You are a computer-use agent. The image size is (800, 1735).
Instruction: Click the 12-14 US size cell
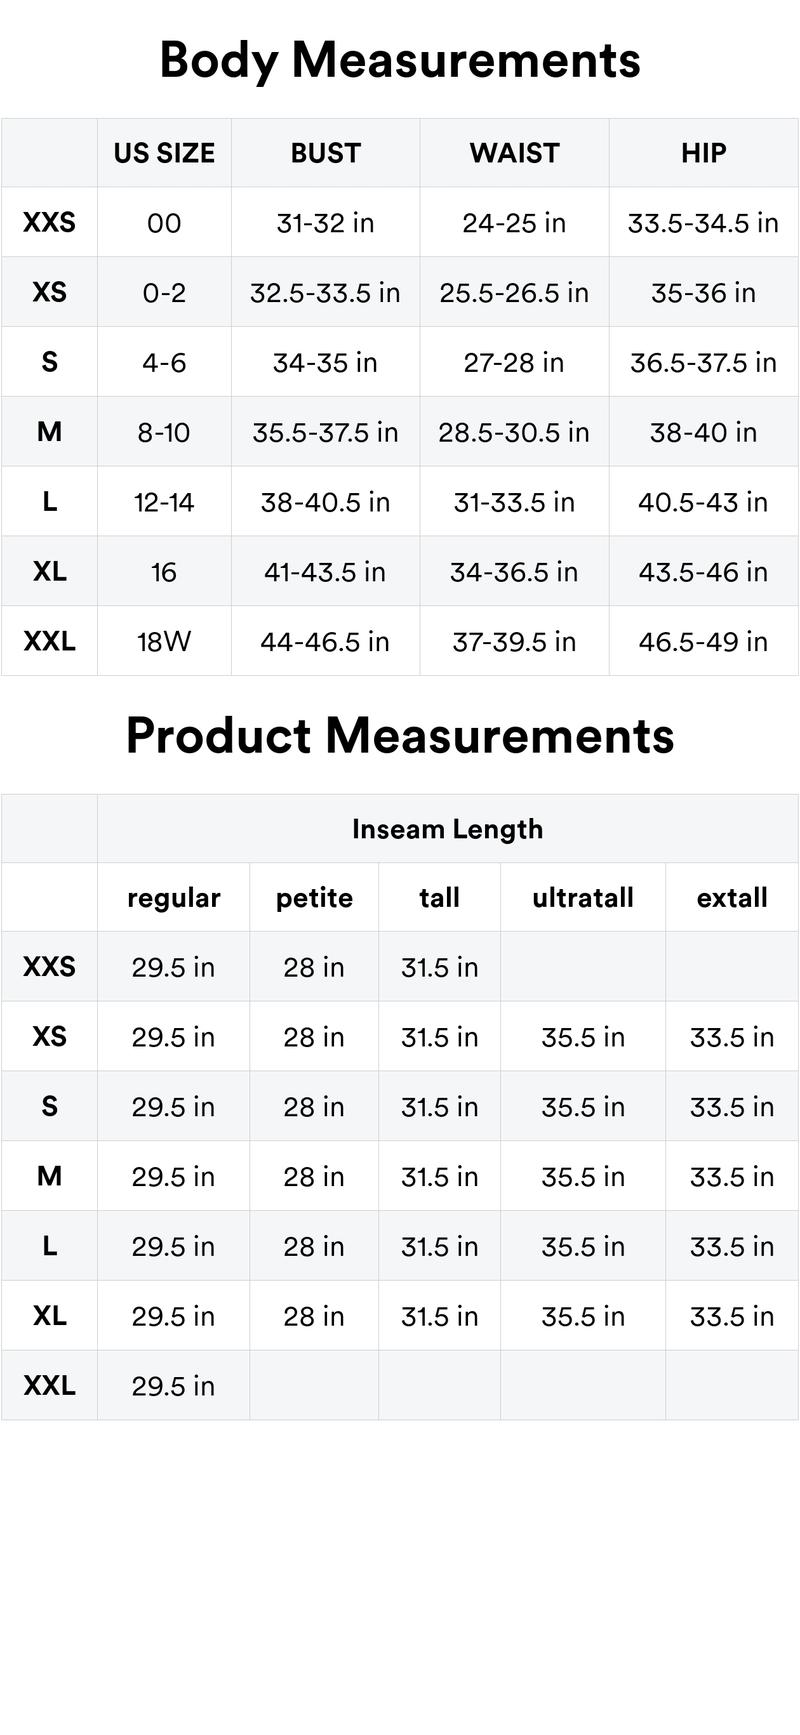point(164,502)
